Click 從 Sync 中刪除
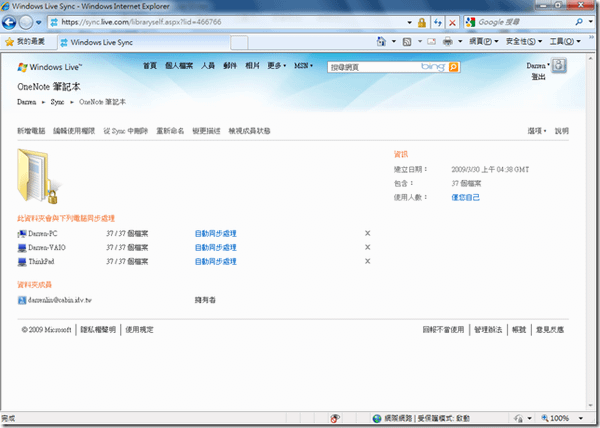This screenshot has height=428, width=600. point(126,131)
